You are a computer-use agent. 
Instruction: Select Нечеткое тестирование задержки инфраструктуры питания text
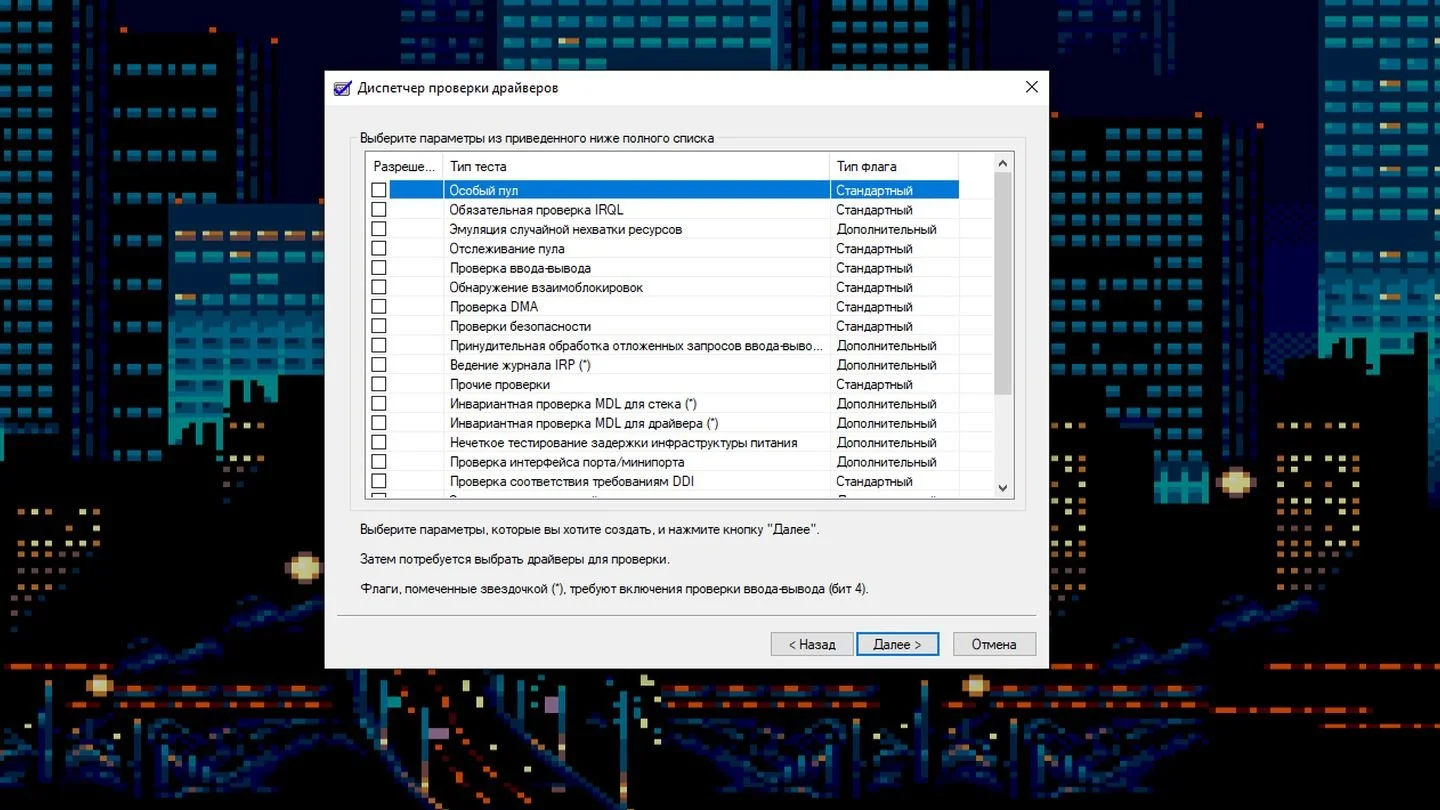pos(623,442)
